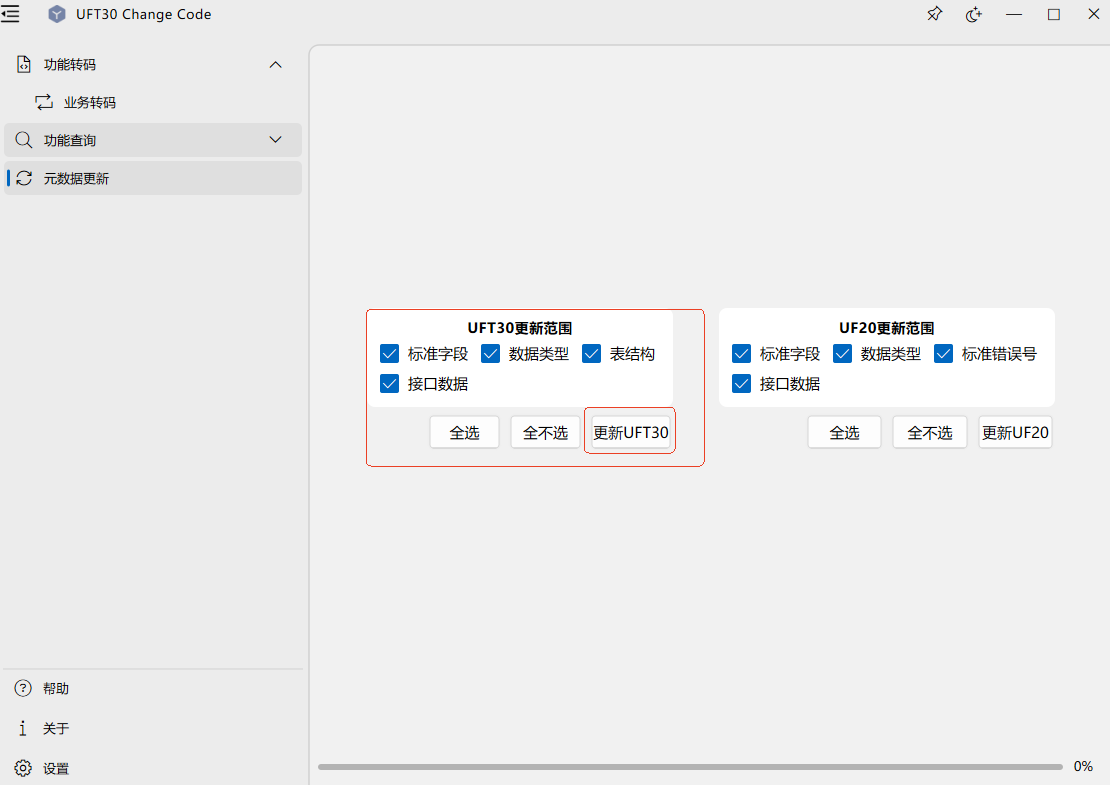The image size is (1110, 785).
Task: Select 功能查询 in the sidebar
Action: tap(153, 140)
